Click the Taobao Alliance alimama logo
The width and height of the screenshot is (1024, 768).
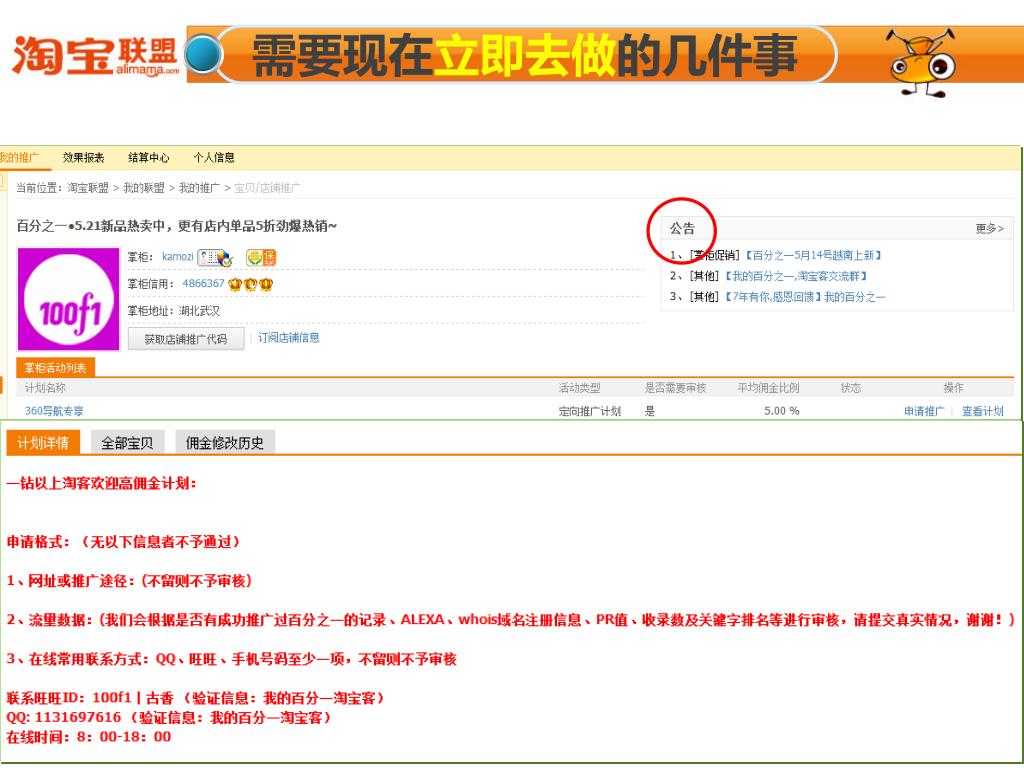click(96, 56)
